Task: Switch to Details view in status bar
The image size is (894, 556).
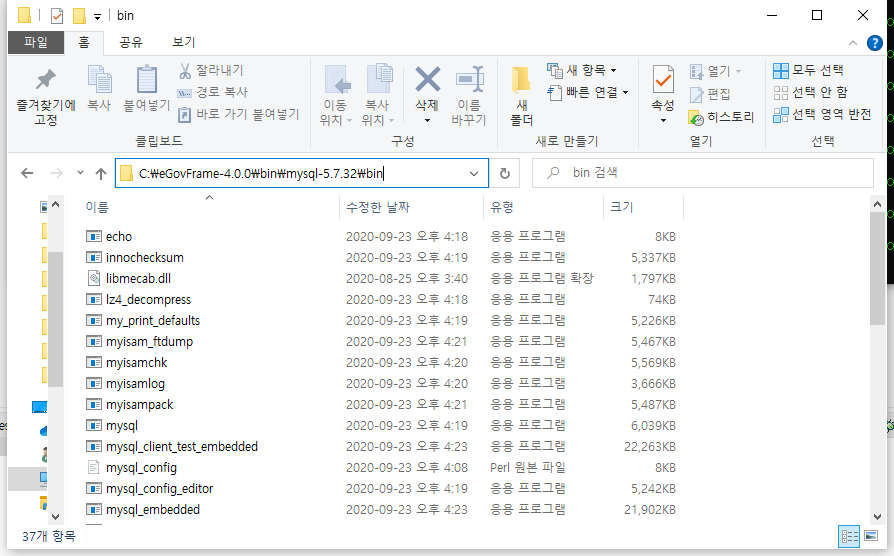Action: [x=849, y=536]
